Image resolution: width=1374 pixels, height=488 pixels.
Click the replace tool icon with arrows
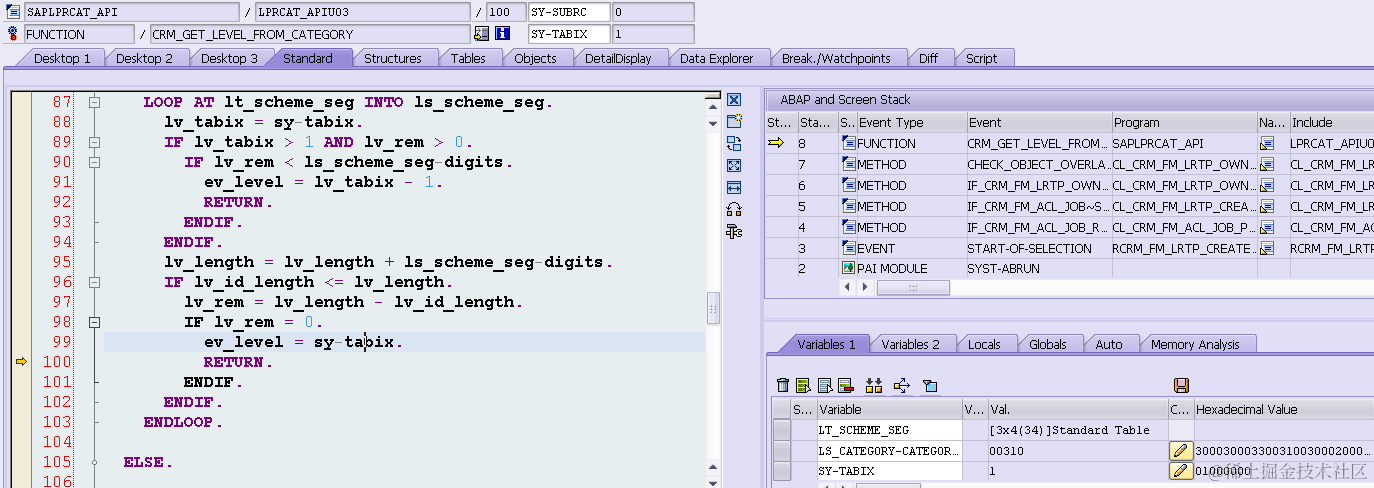tap(734, 143)
